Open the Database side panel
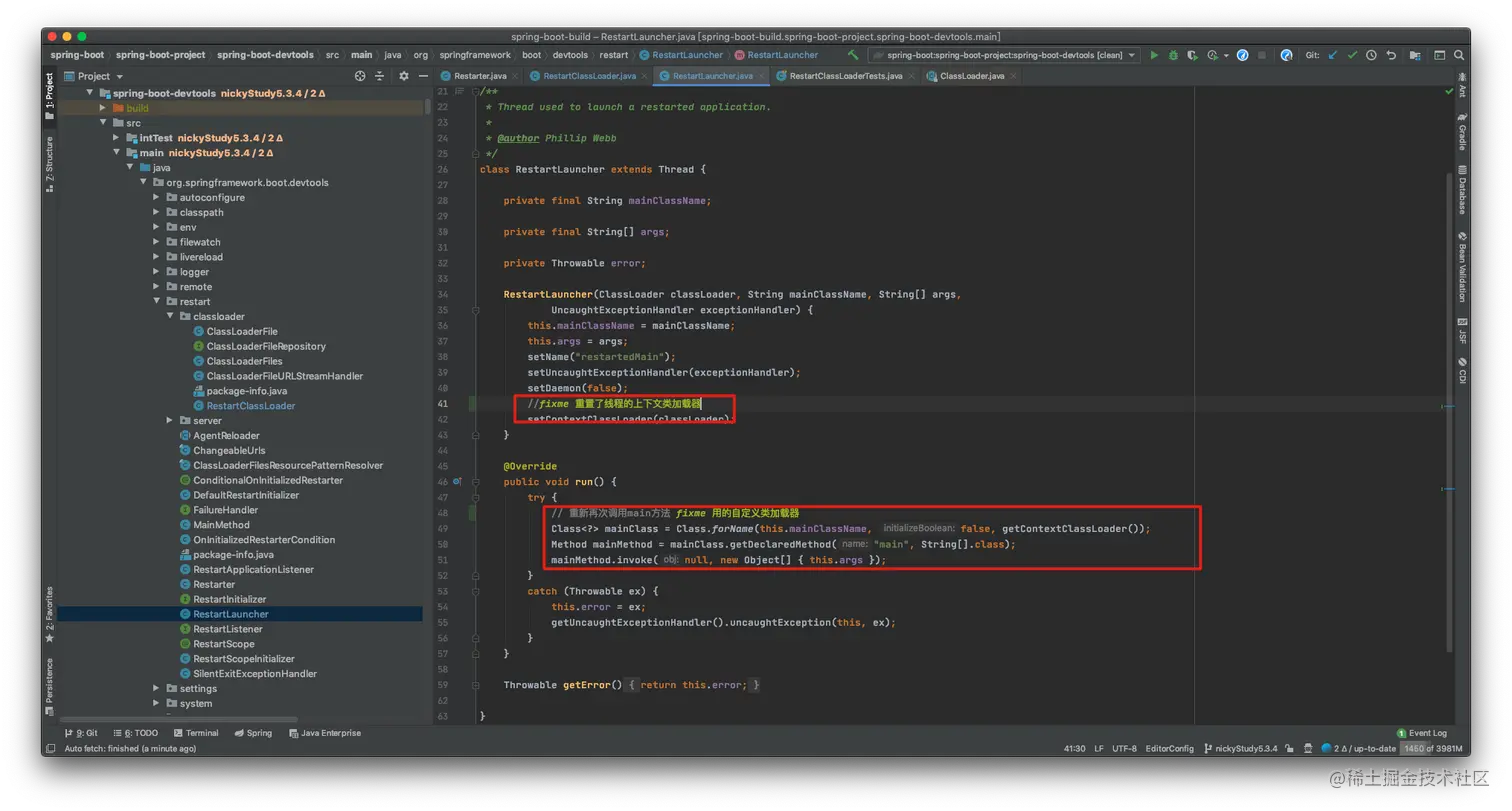This screenshot has width=1512, height=811. click(x=1462, y=190)
